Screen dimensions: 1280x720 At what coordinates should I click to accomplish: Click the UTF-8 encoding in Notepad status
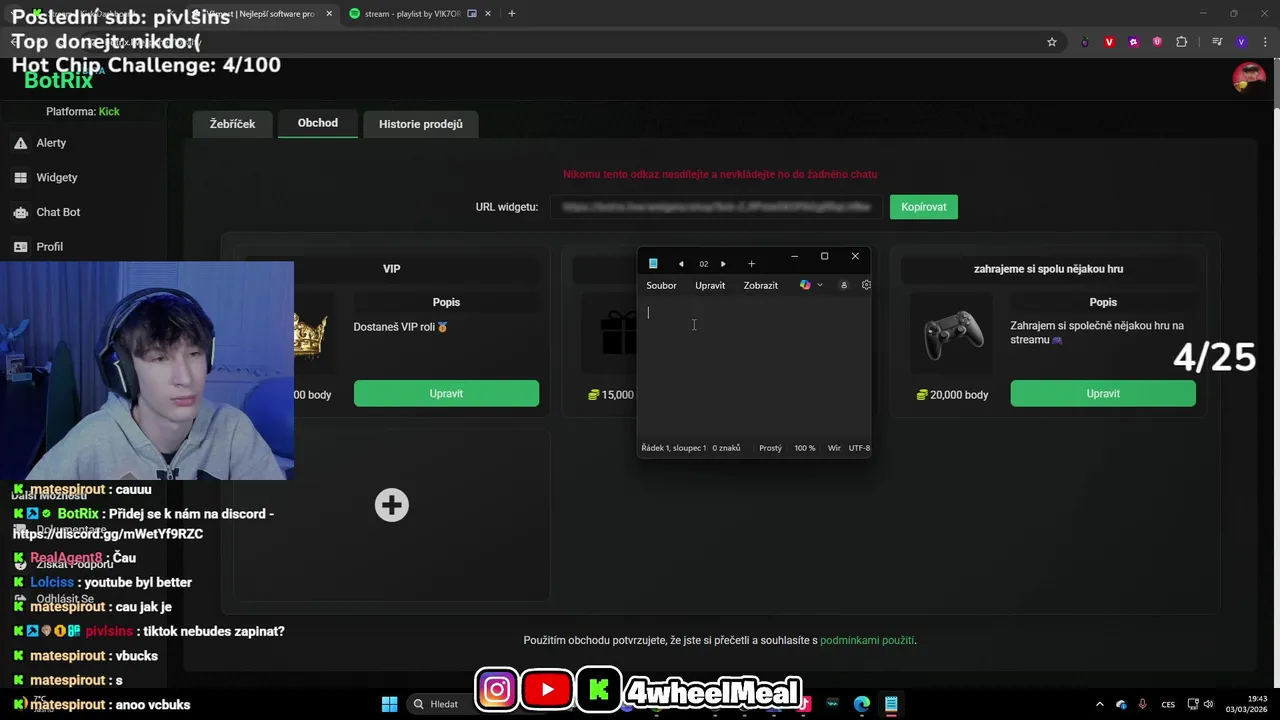[859, 448]
